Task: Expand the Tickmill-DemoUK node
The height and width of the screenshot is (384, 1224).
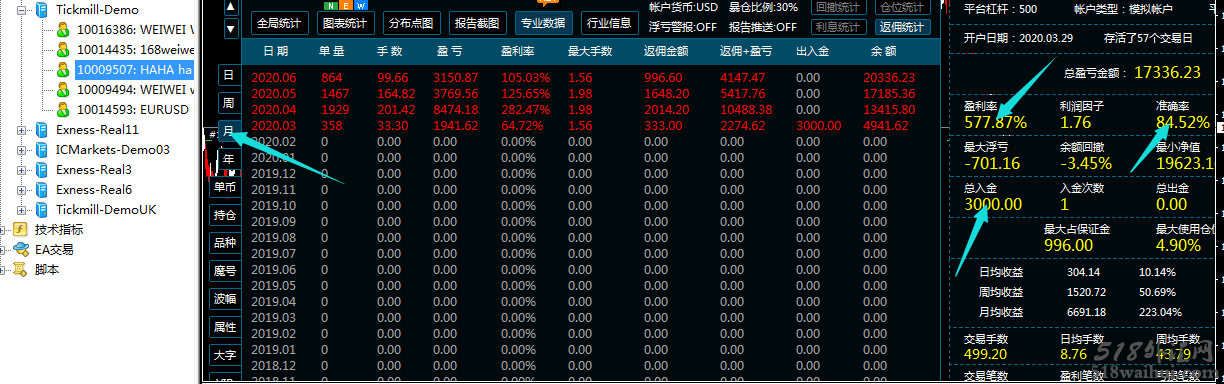Action: coord(22,210)
